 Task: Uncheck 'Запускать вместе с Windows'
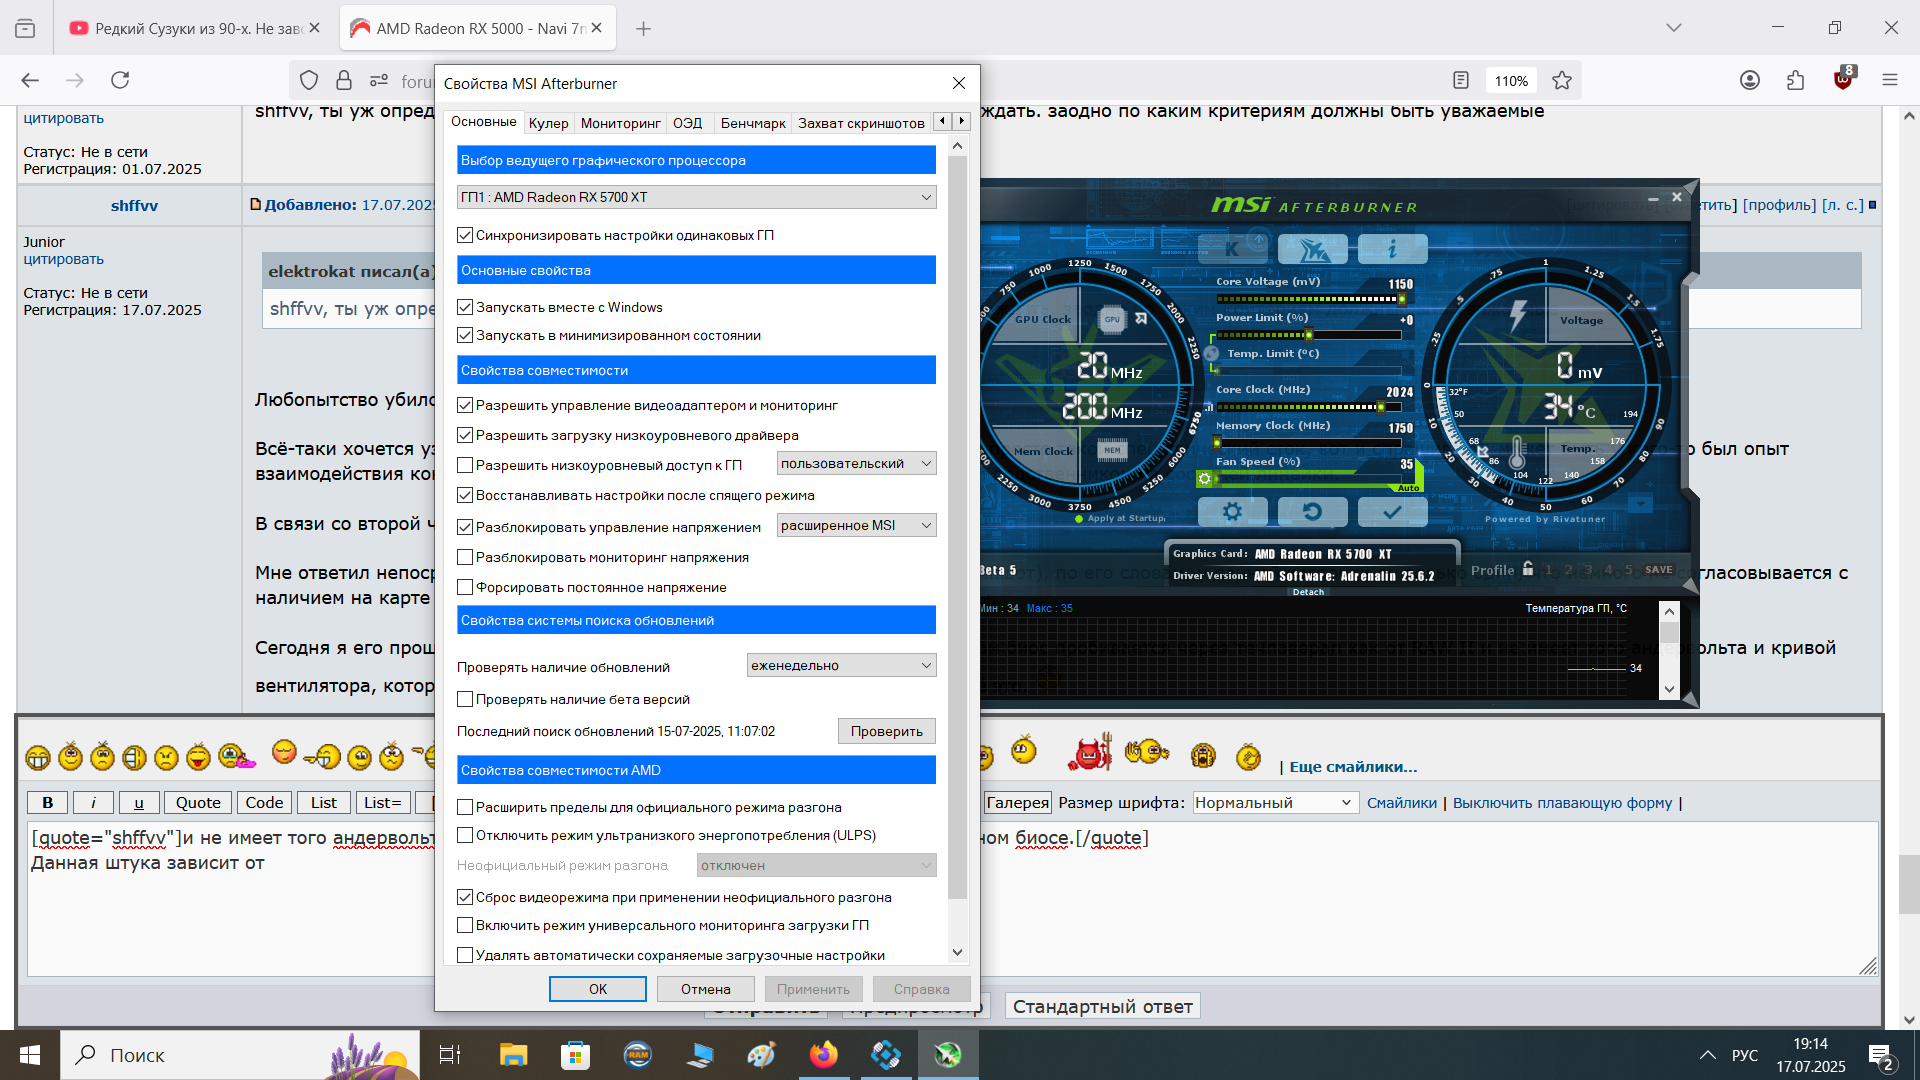pos(465,307)
